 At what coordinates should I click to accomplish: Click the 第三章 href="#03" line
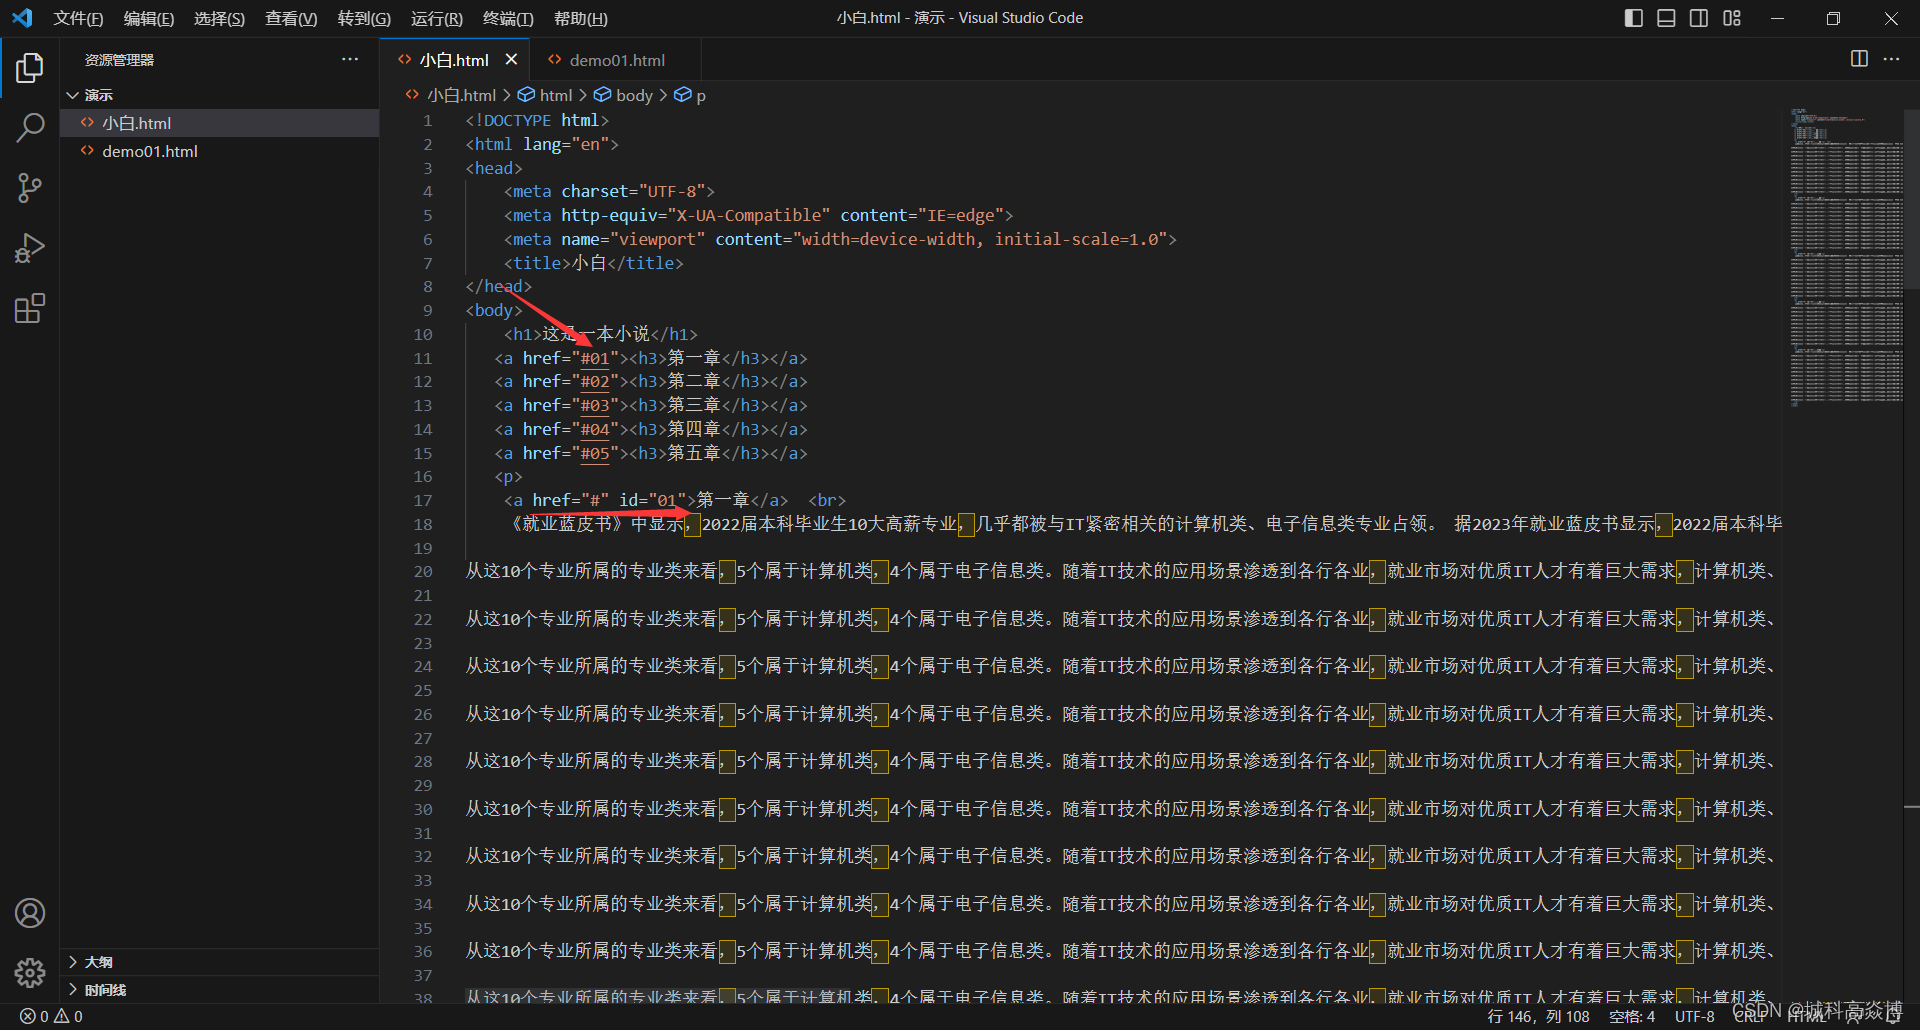651,405
